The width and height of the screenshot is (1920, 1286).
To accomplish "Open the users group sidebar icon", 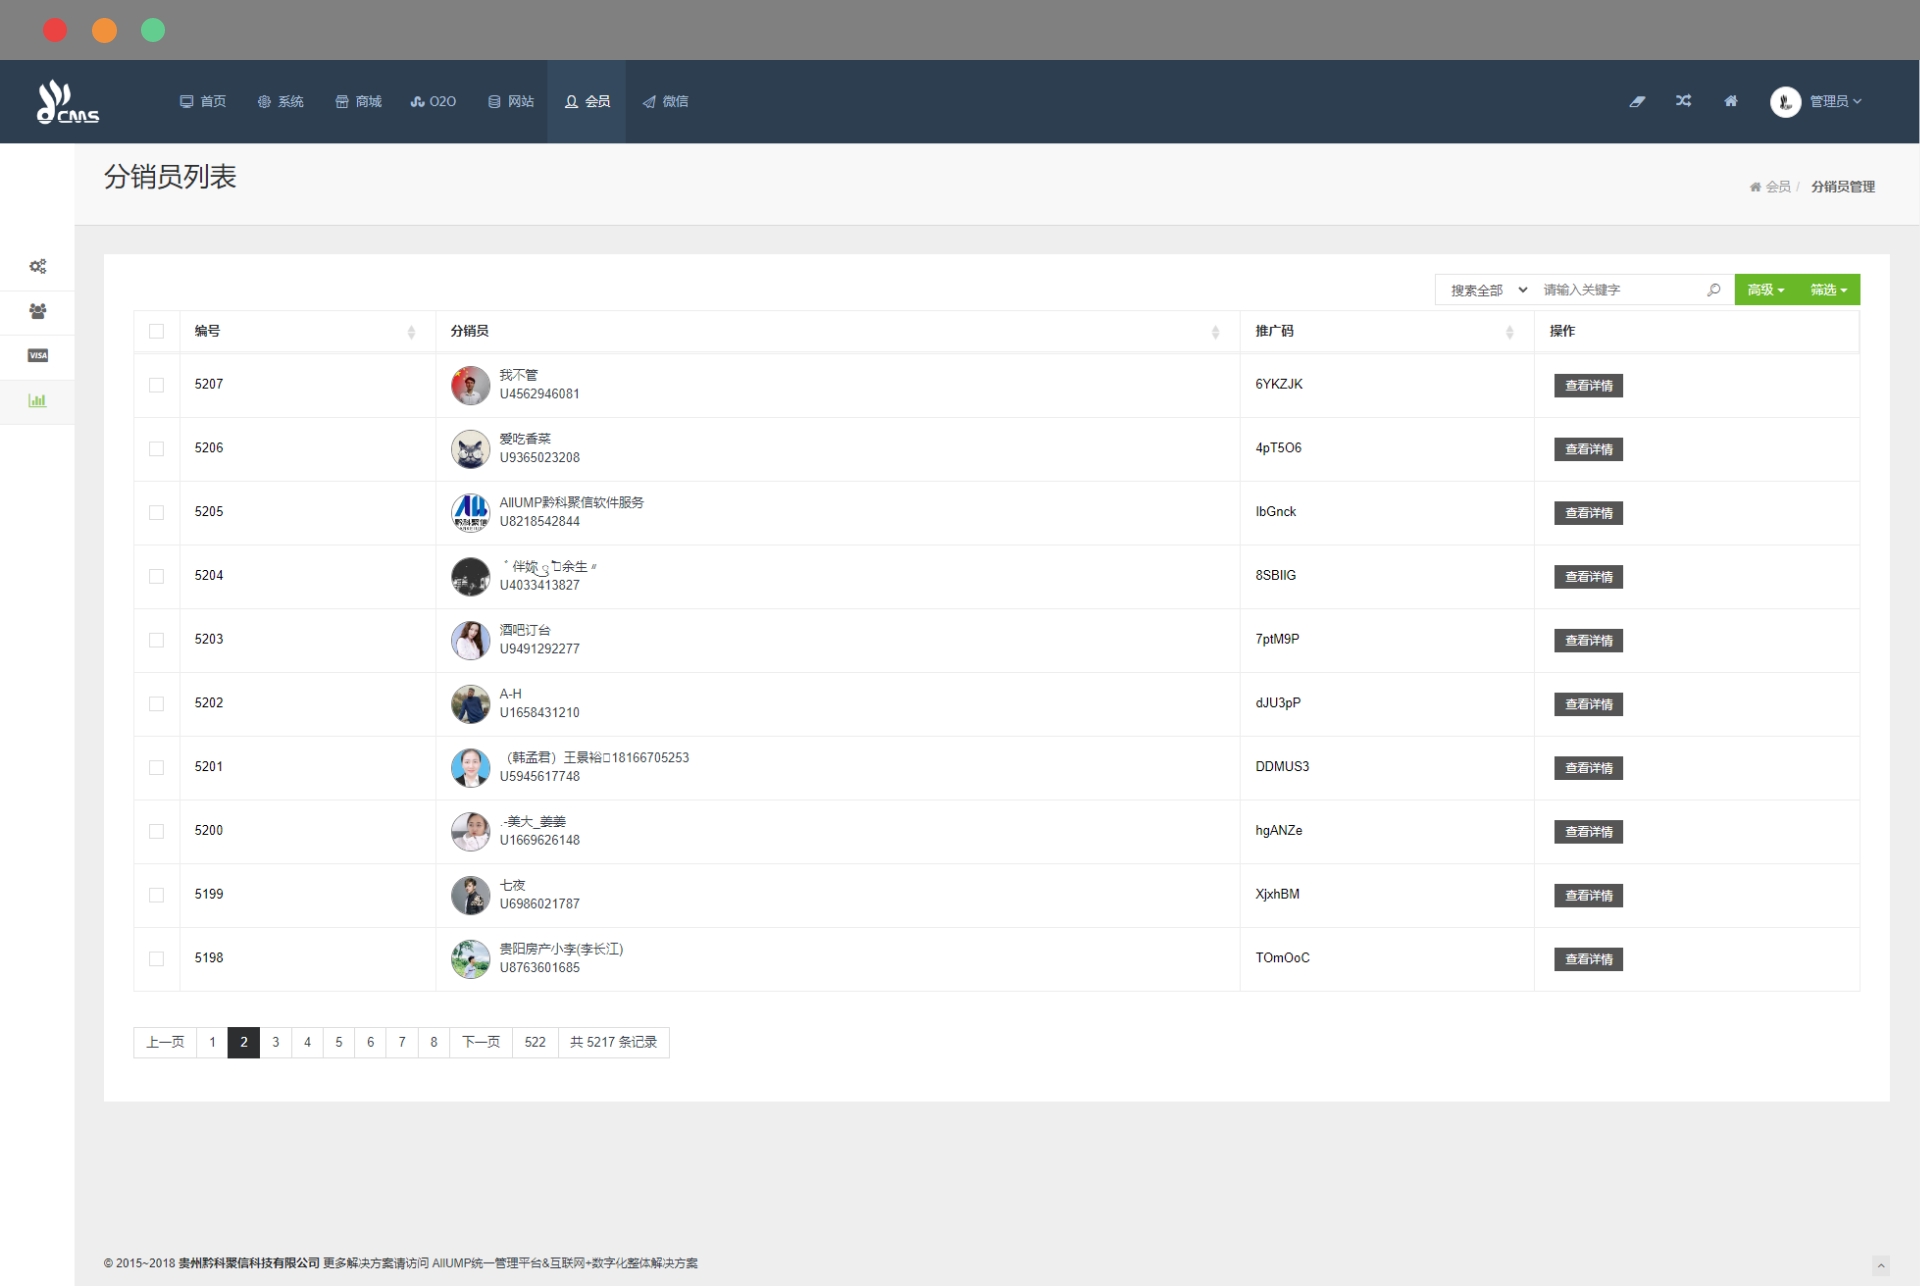I will 38,311.
